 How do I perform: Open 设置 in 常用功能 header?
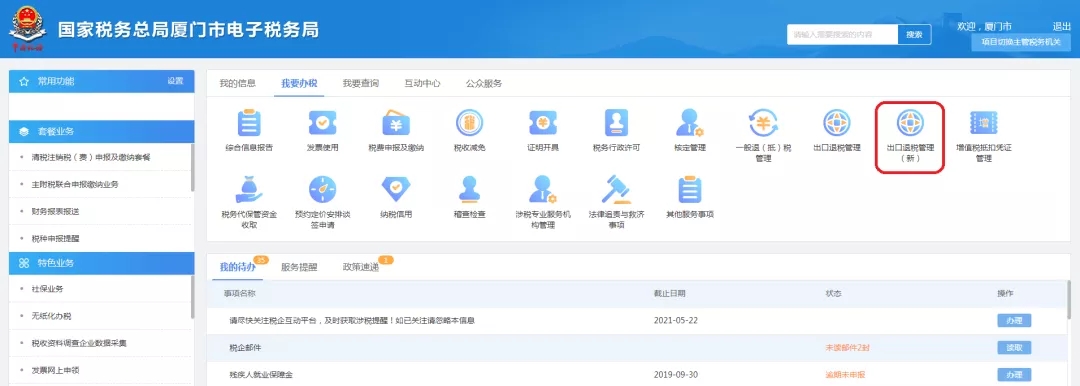pyautogui.click(x=175, y=81)
